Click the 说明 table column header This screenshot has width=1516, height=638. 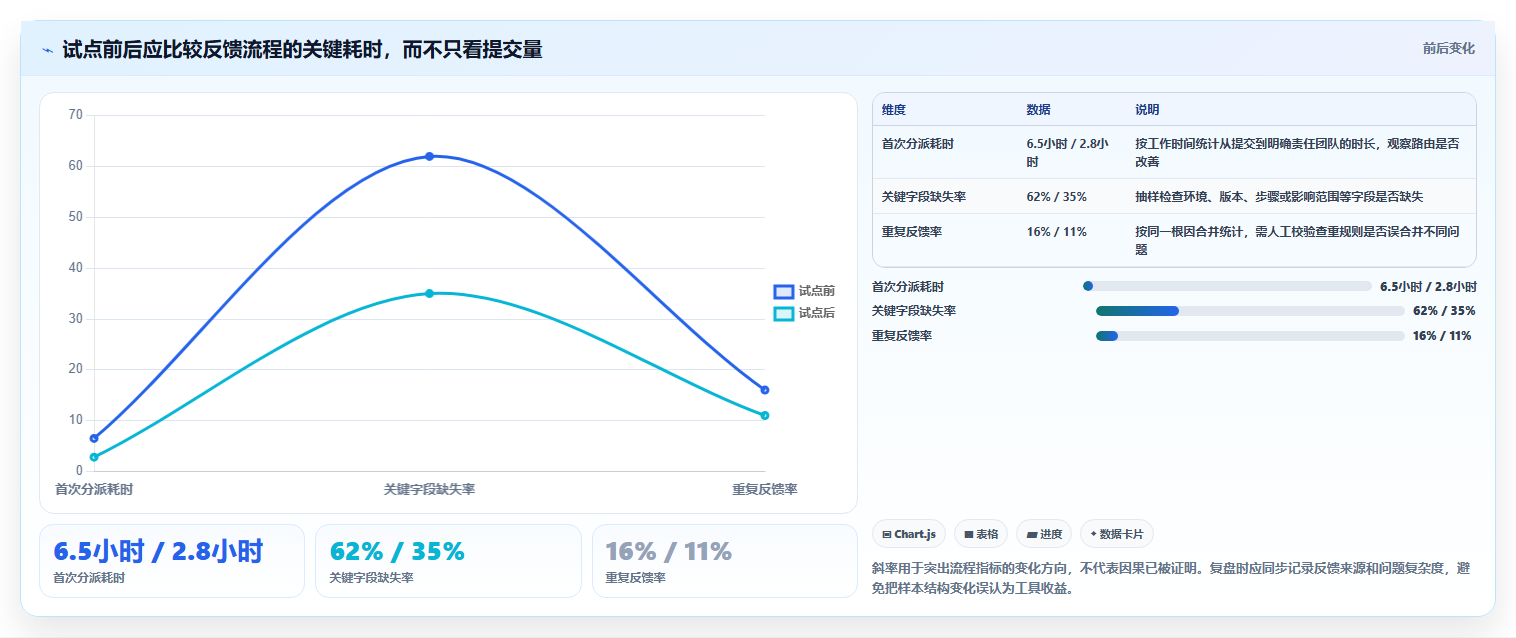pos(1147,110)
